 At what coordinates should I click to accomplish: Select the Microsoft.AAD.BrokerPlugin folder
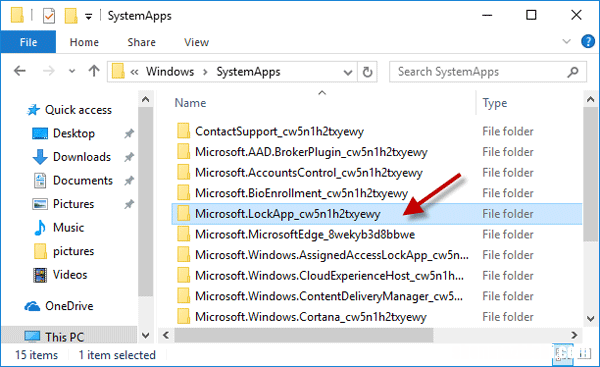[311, 152]
